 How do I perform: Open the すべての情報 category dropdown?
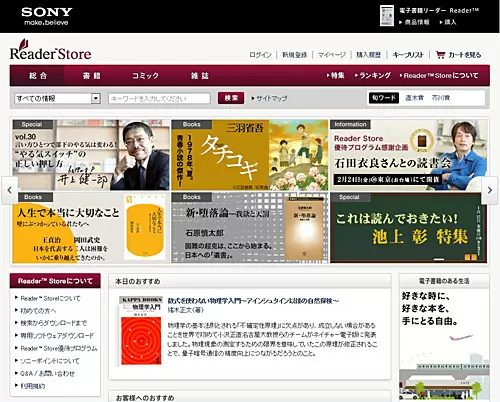pyautogui.click(x=57, y=98)
